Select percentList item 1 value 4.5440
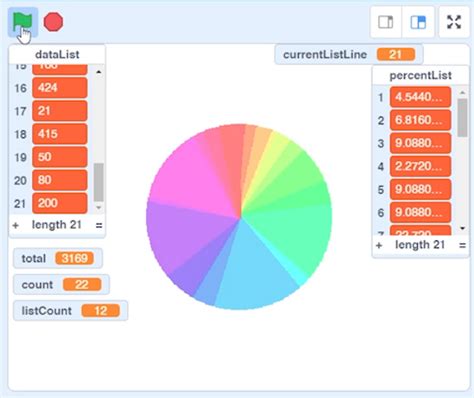This screenshot has width=474, height=398. (420, 97)
